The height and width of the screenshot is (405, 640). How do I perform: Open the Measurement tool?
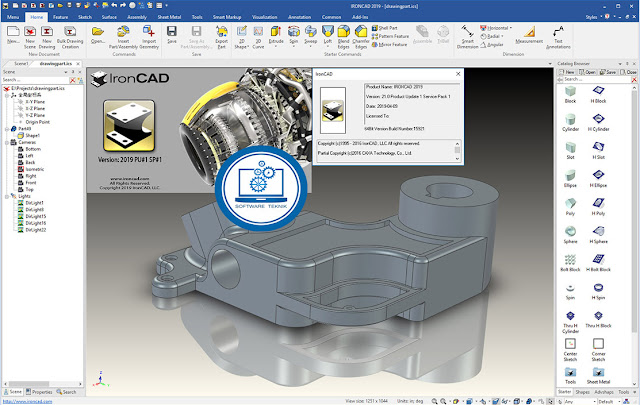[x=529, y=35]
